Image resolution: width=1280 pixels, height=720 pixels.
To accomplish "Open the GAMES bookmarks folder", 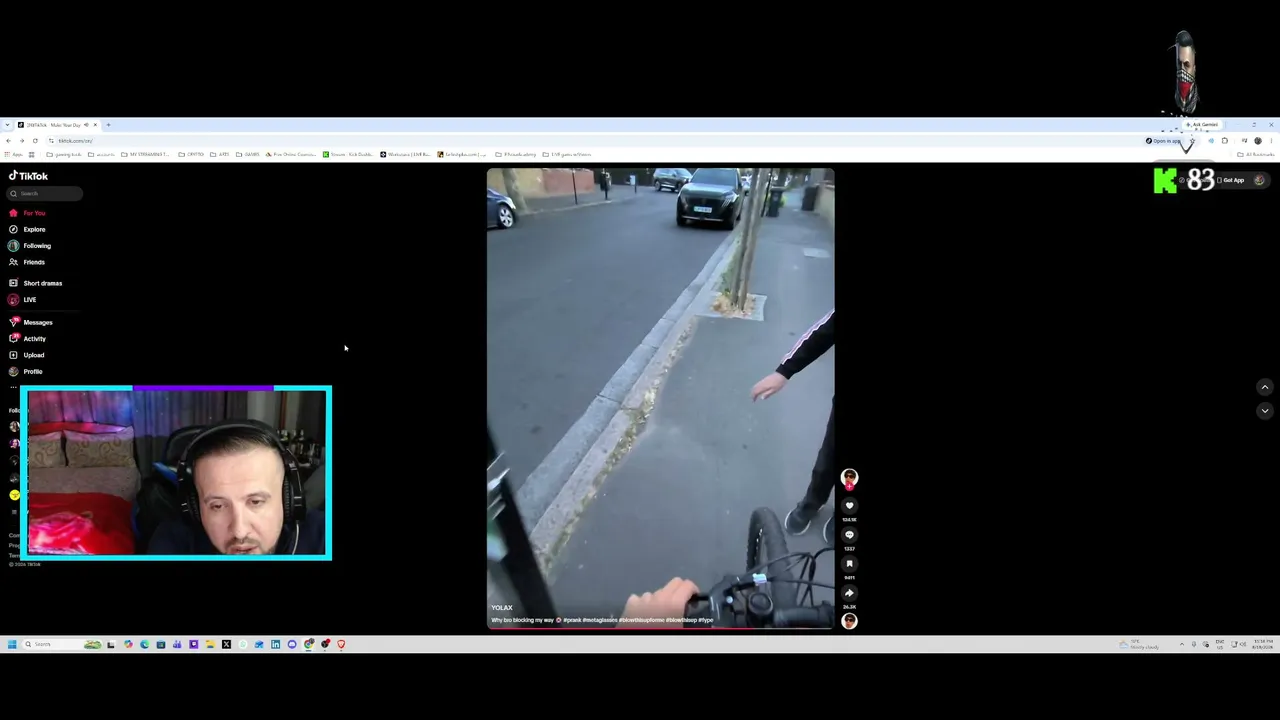I will [x=248, y=155].
